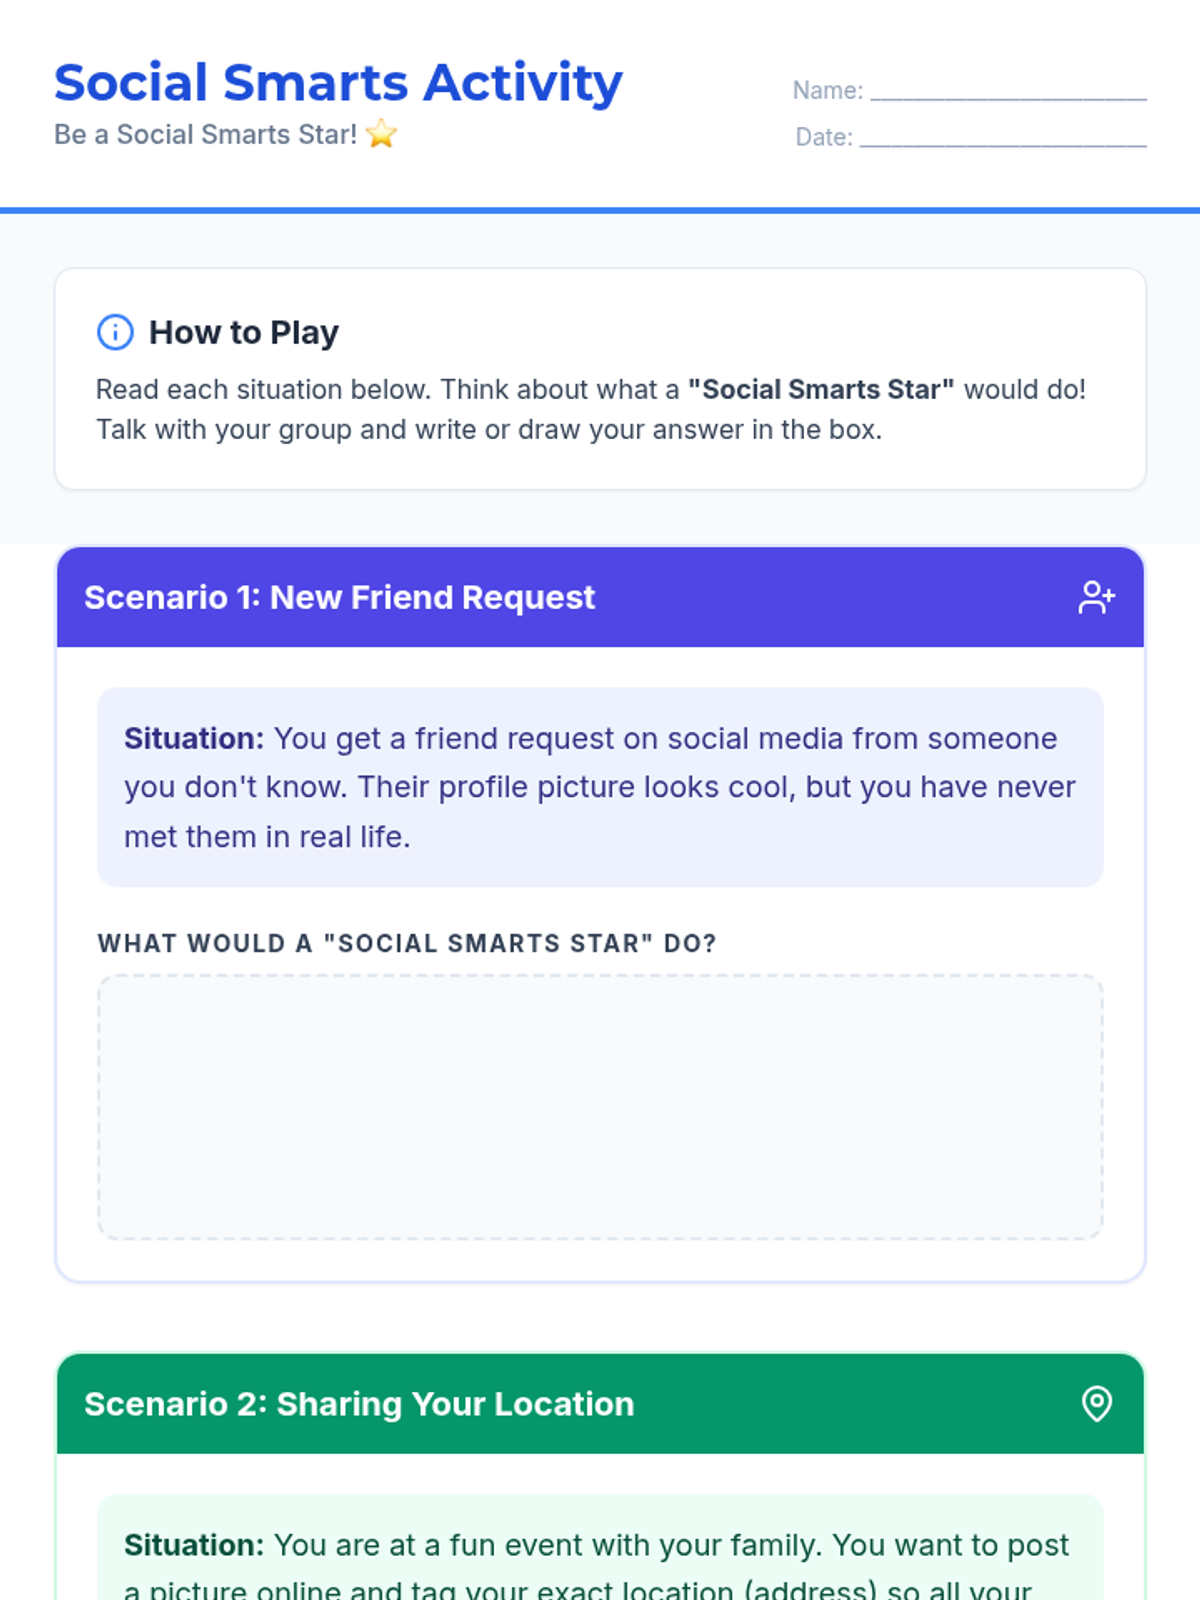1200x1600 pixels.
Task: Select the Scenario 2: Sharing Your Location header
Action: click(600, 1404)
